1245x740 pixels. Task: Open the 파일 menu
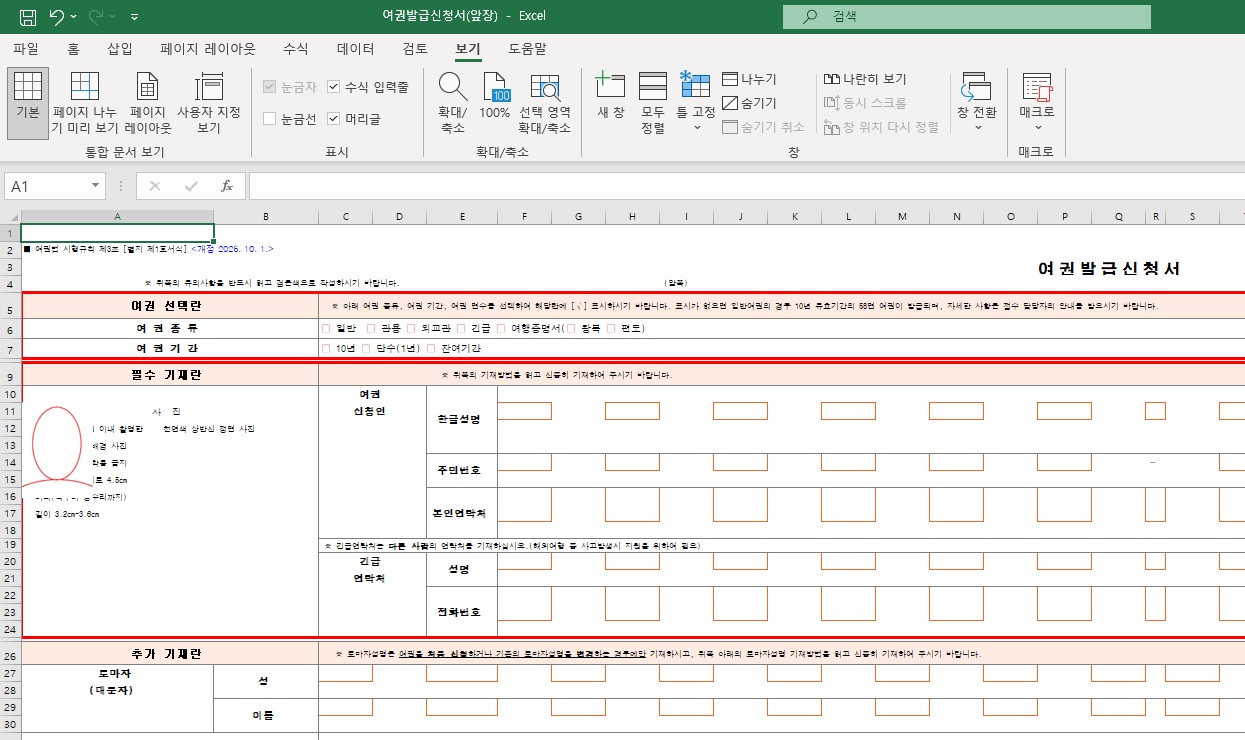tap(26, 47)
